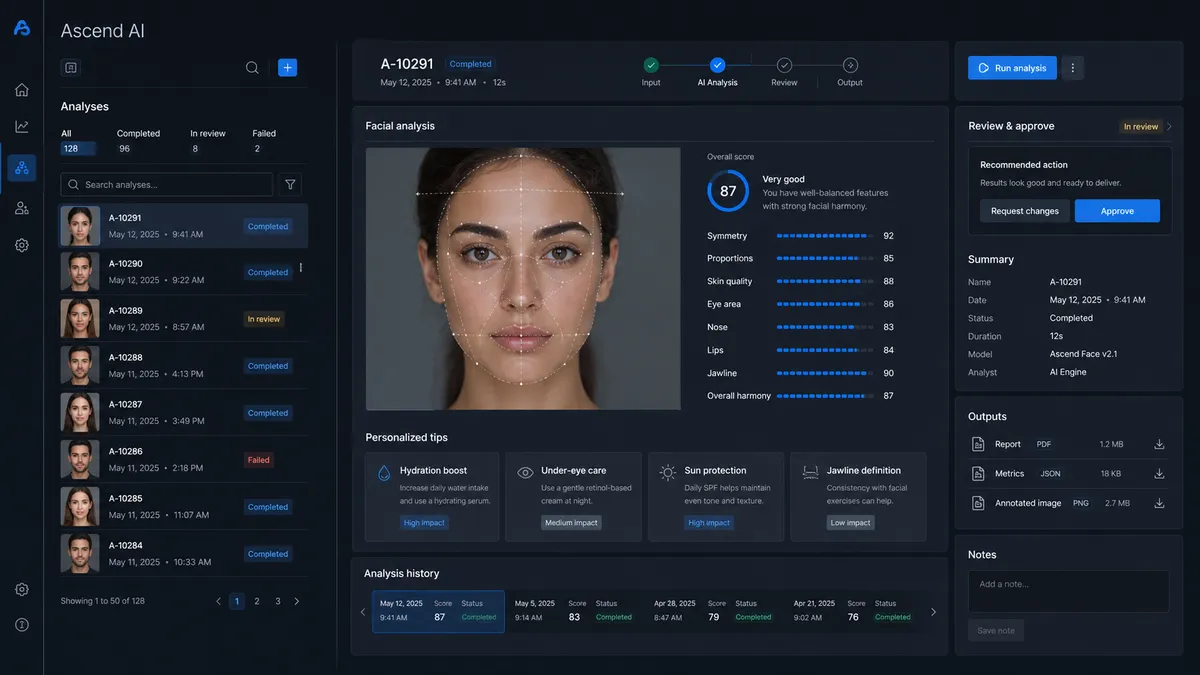Image resolution: width=1200 pixels, height=675 pixels.
Task: Expand the Review & approve chevron
Action: (x=1170, y=127)
